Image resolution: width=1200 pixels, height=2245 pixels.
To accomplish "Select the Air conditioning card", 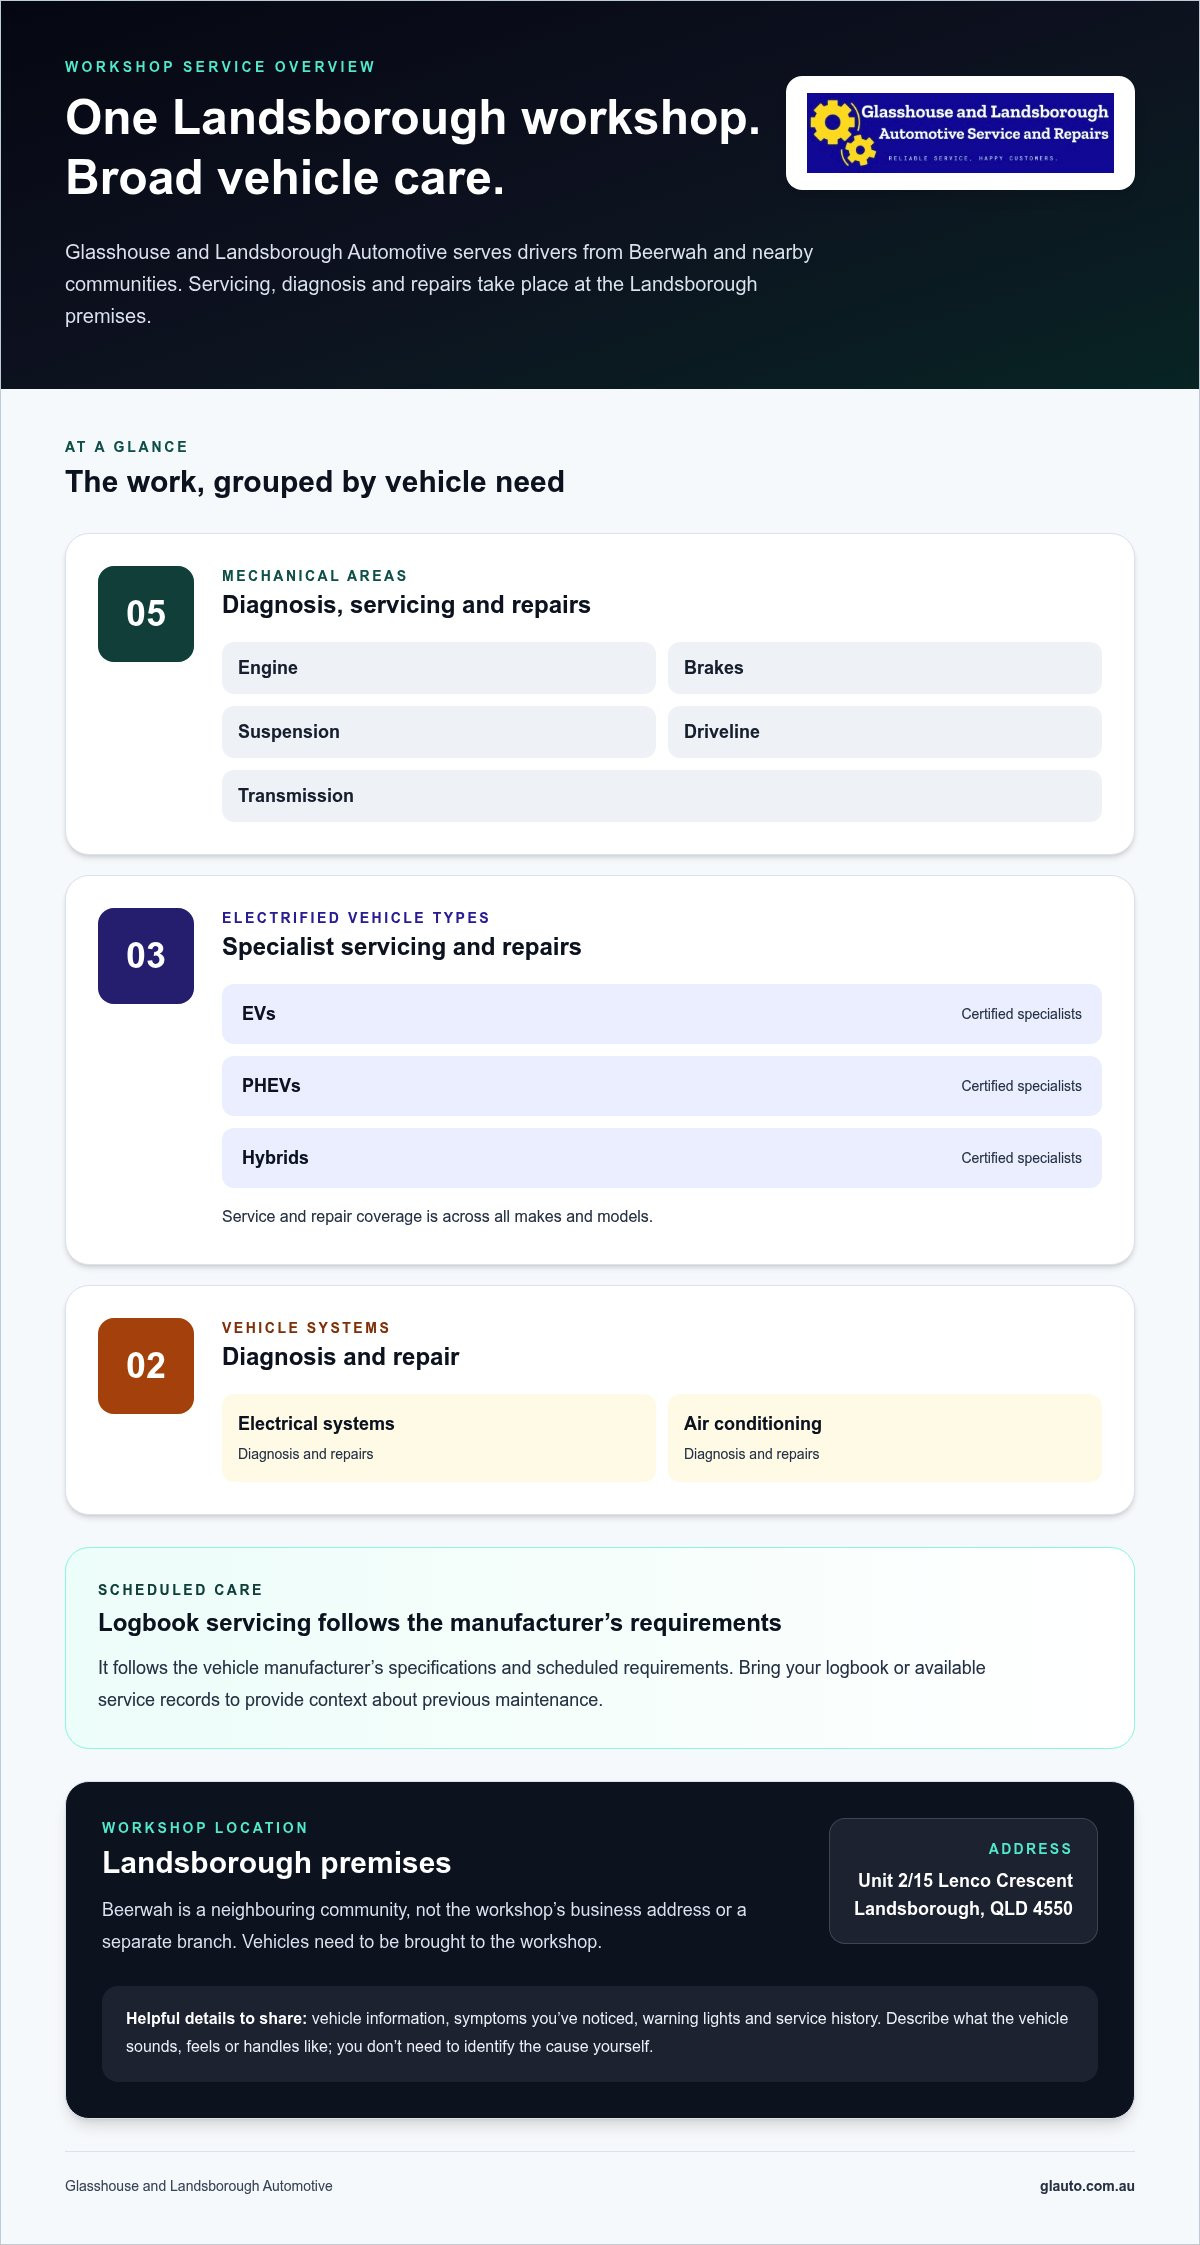I will tap(885, 1438).
